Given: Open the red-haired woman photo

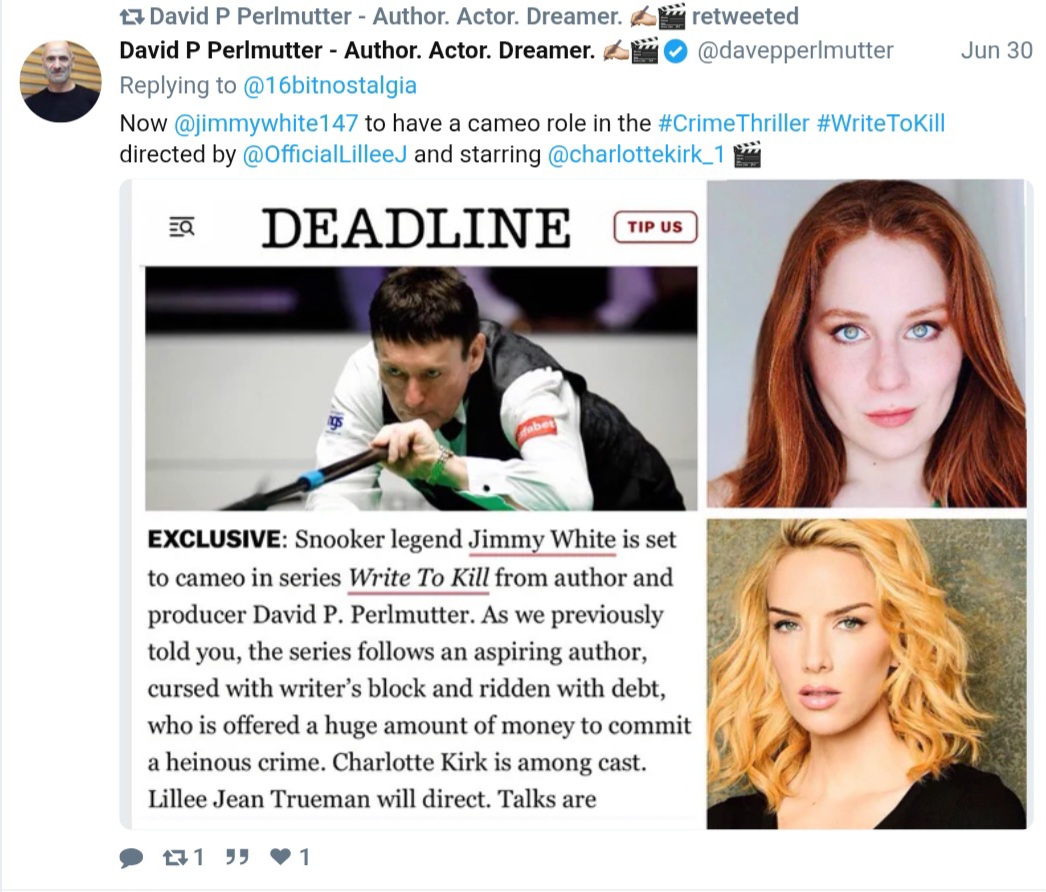Looking at the screenshot, I should click(x=866, y=344).
